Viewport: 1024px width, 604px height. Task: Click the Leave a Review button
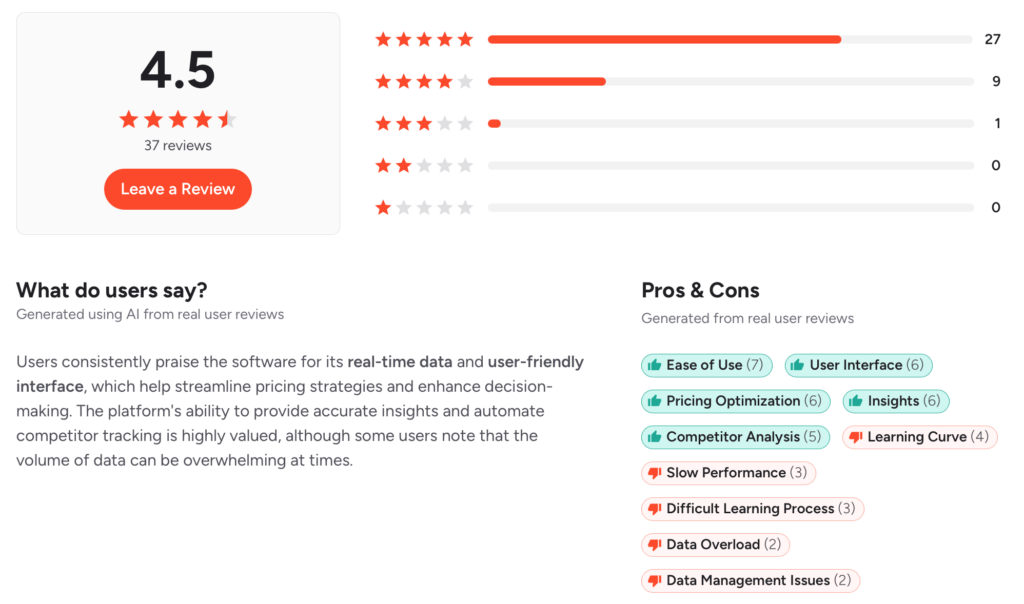coord(178,189)
